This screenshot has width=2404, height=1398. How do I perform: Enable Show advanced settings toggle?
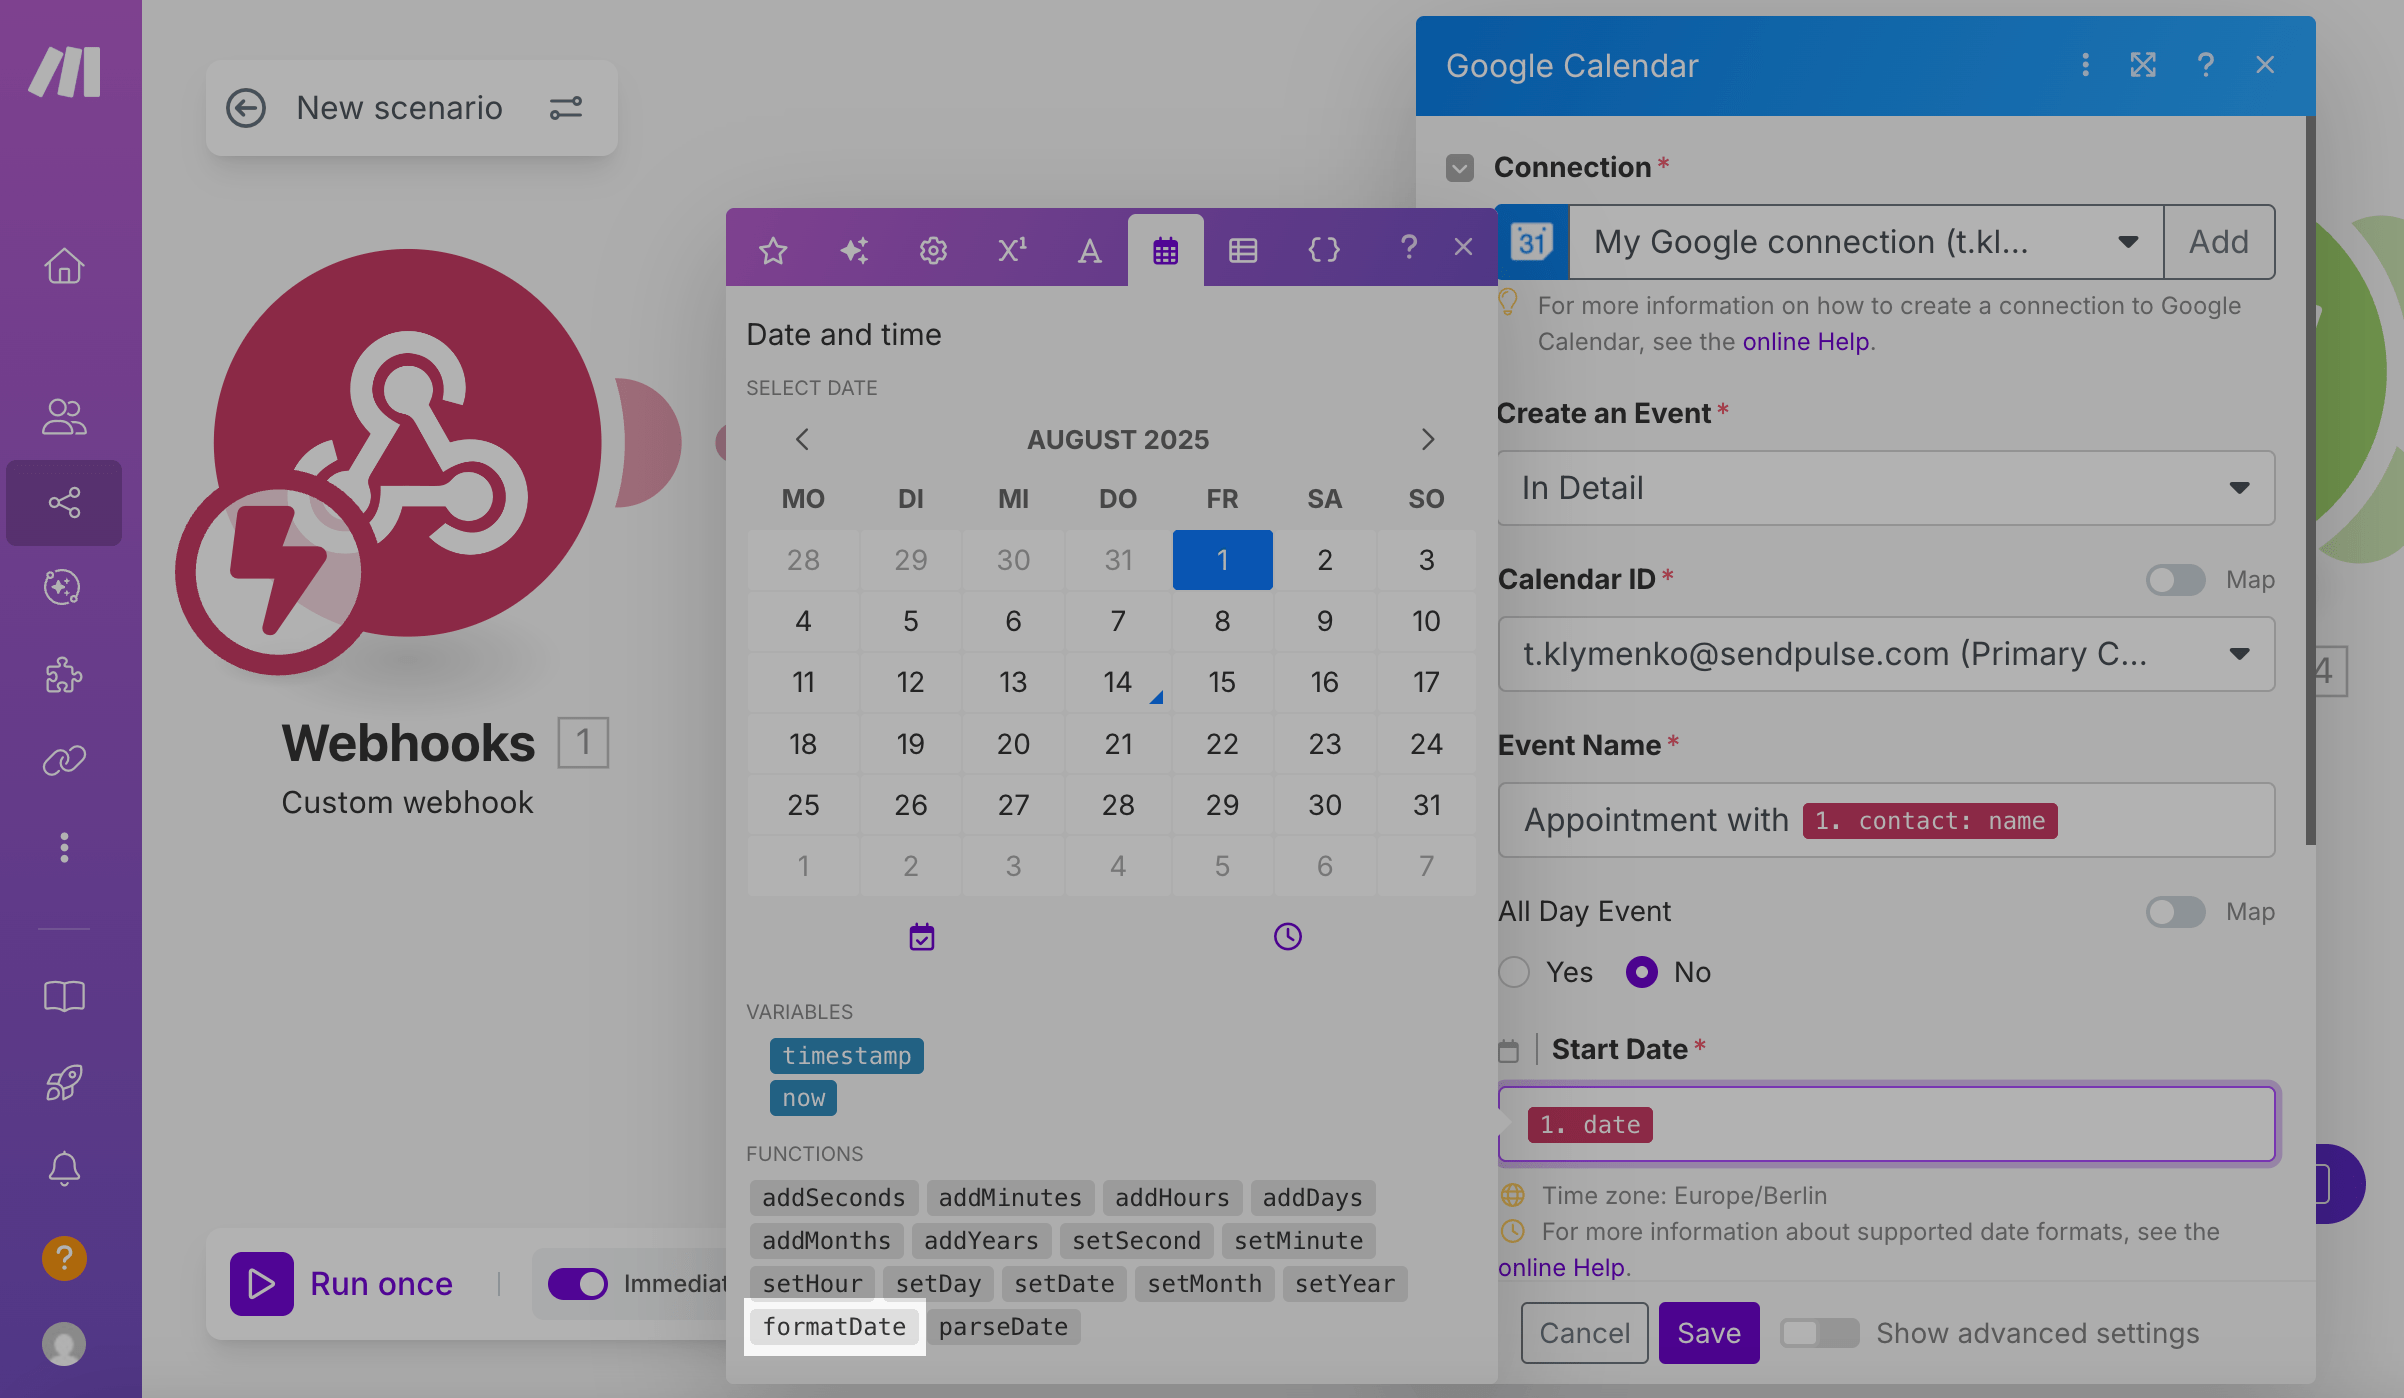[1819, 1333]
